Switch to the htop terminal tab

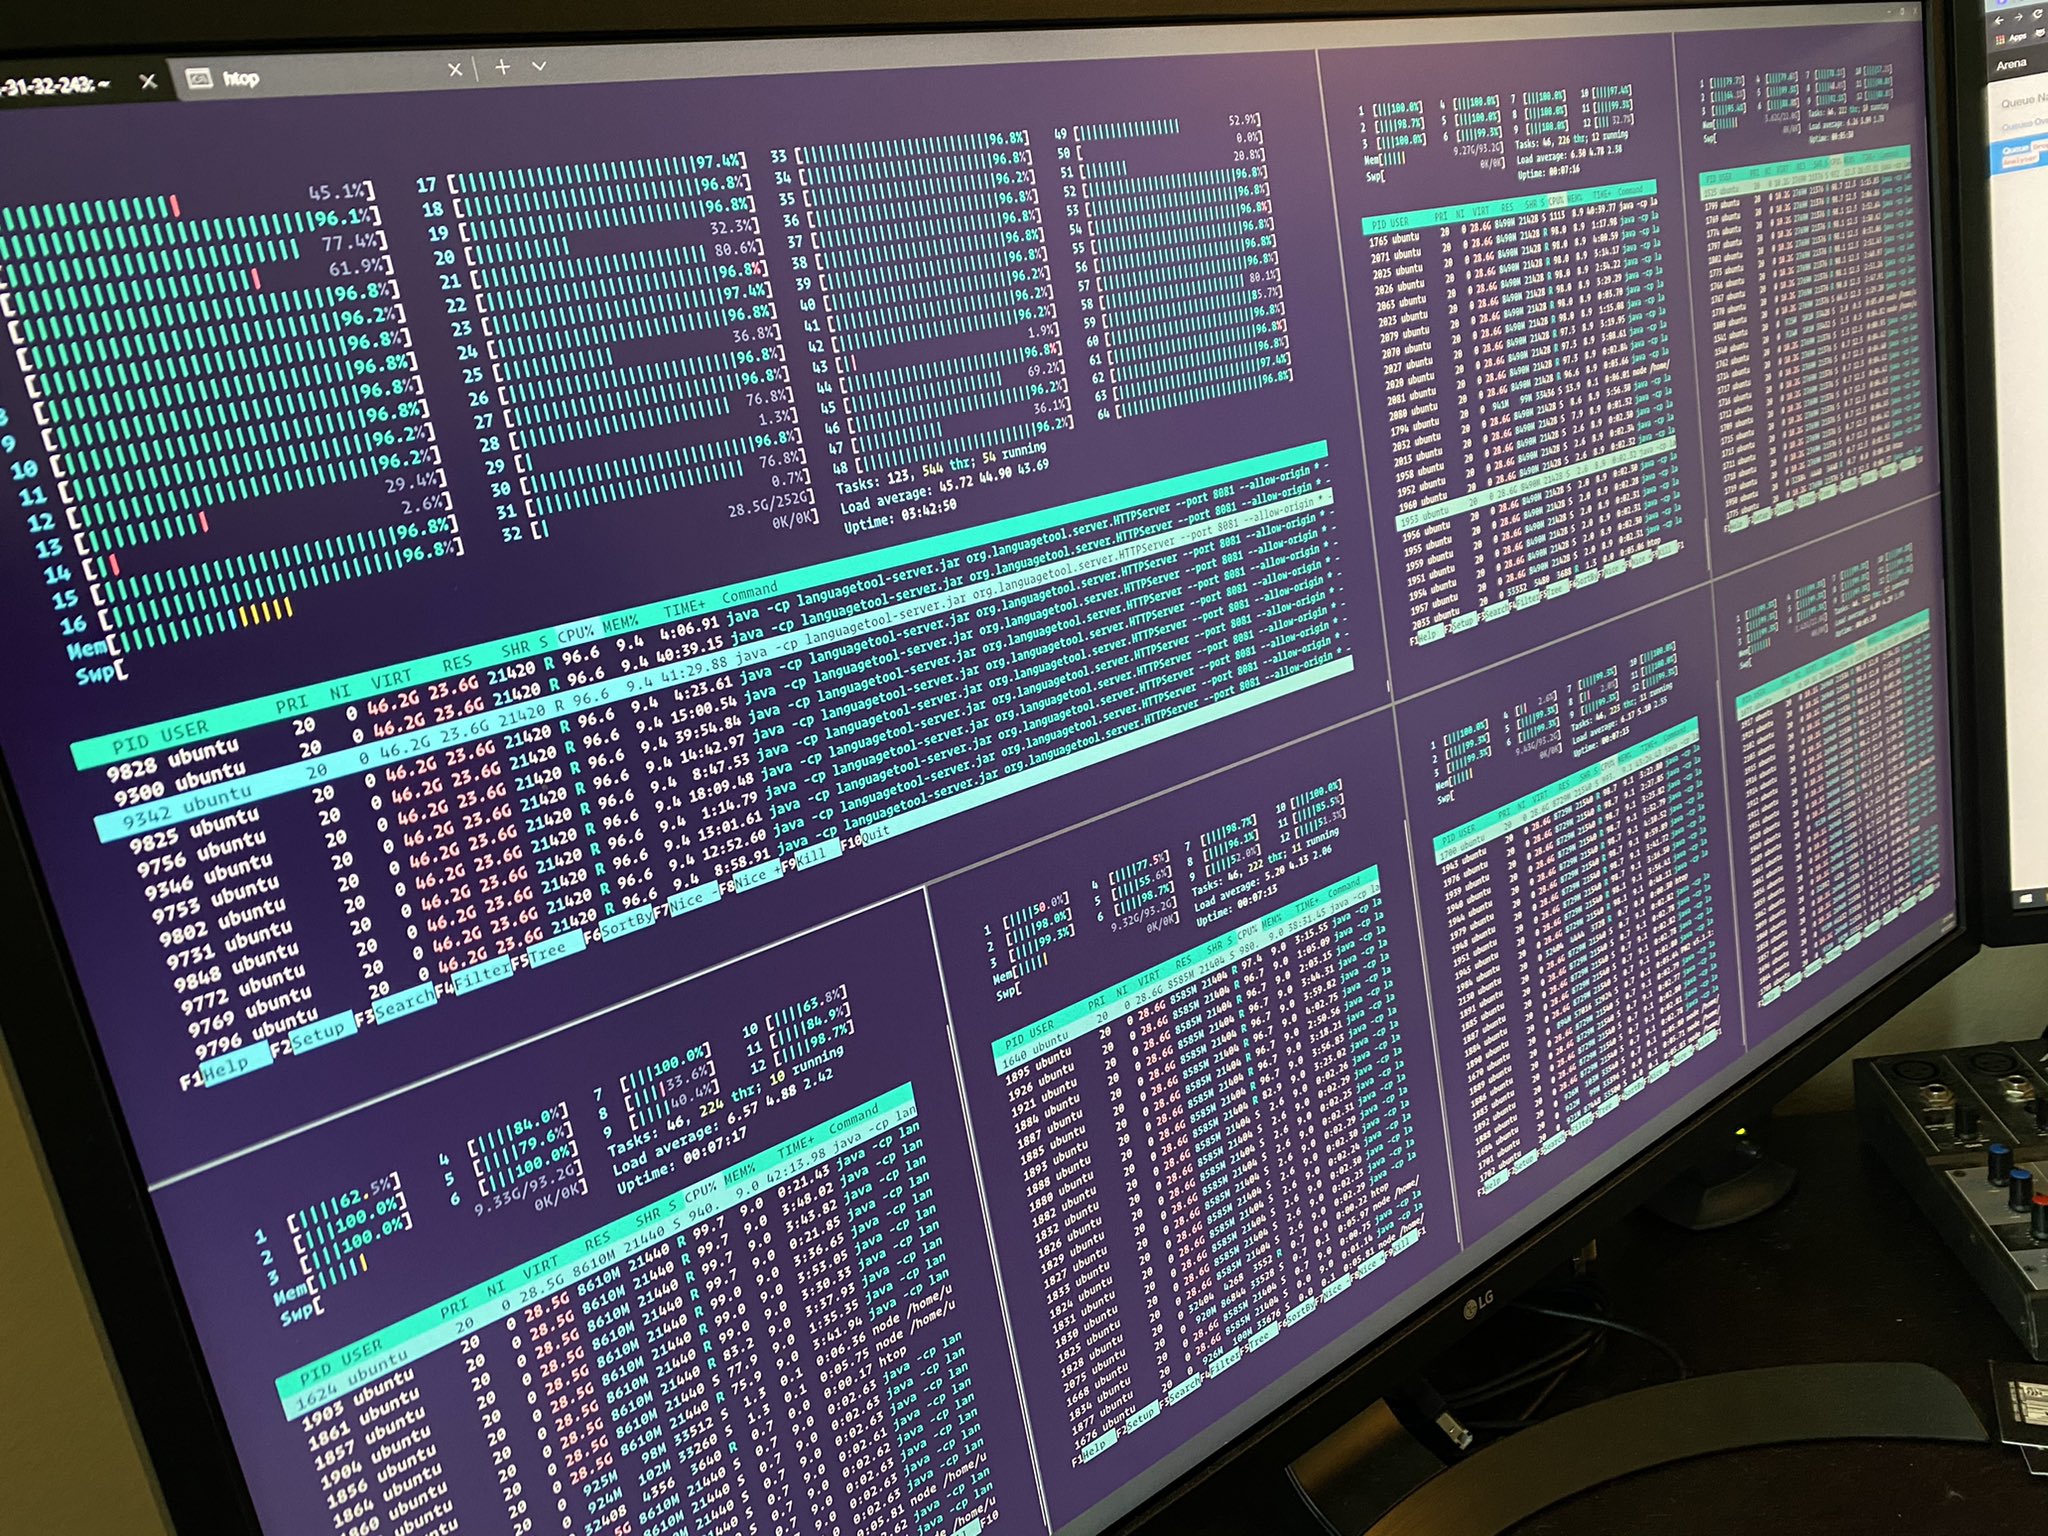320,76
